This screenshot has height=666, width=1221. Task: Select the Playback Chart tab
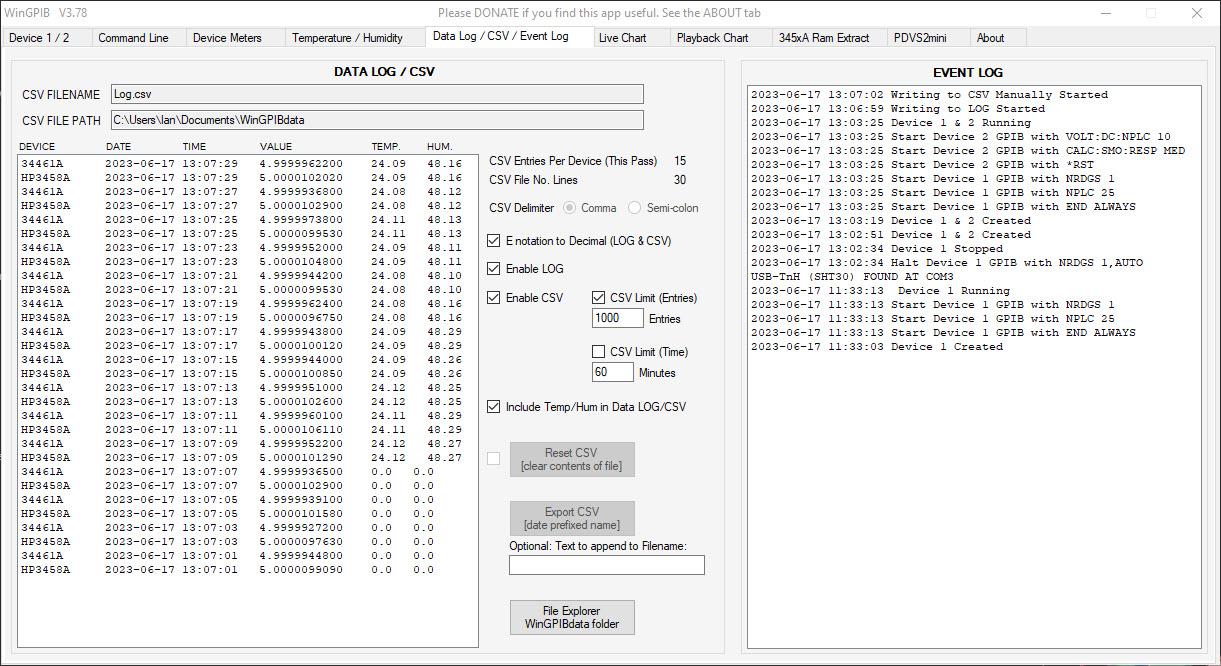coord(712,38)
